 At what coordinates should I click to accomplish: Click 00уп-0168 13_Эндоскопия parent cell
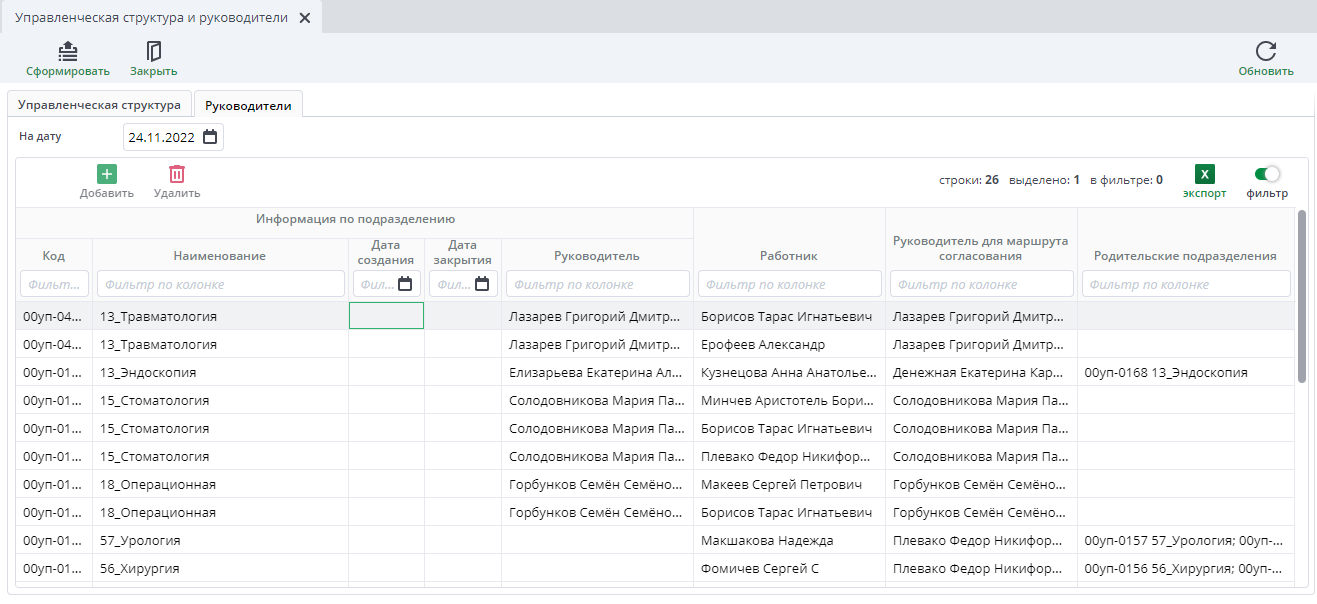pyautogui.click(x=1185, y=372)
